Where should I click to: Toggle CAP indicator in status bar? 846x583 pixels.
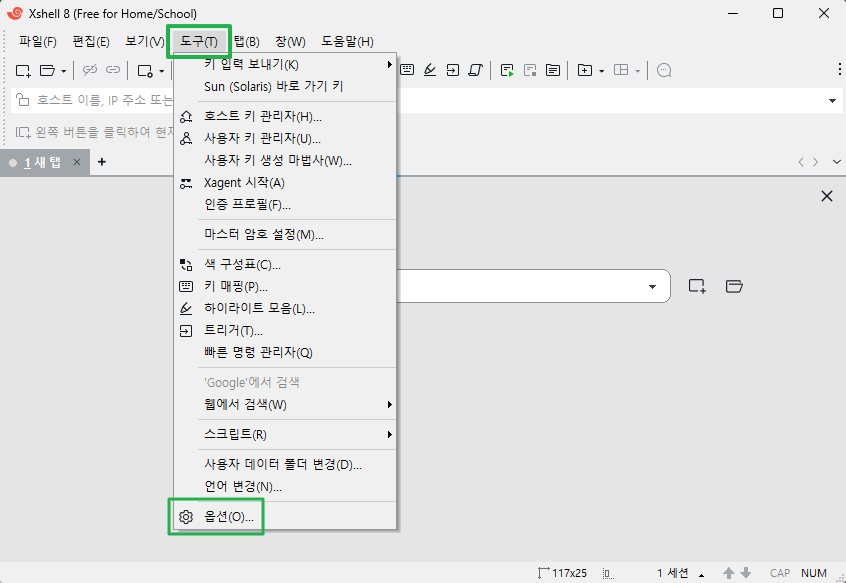click(780, 572)
